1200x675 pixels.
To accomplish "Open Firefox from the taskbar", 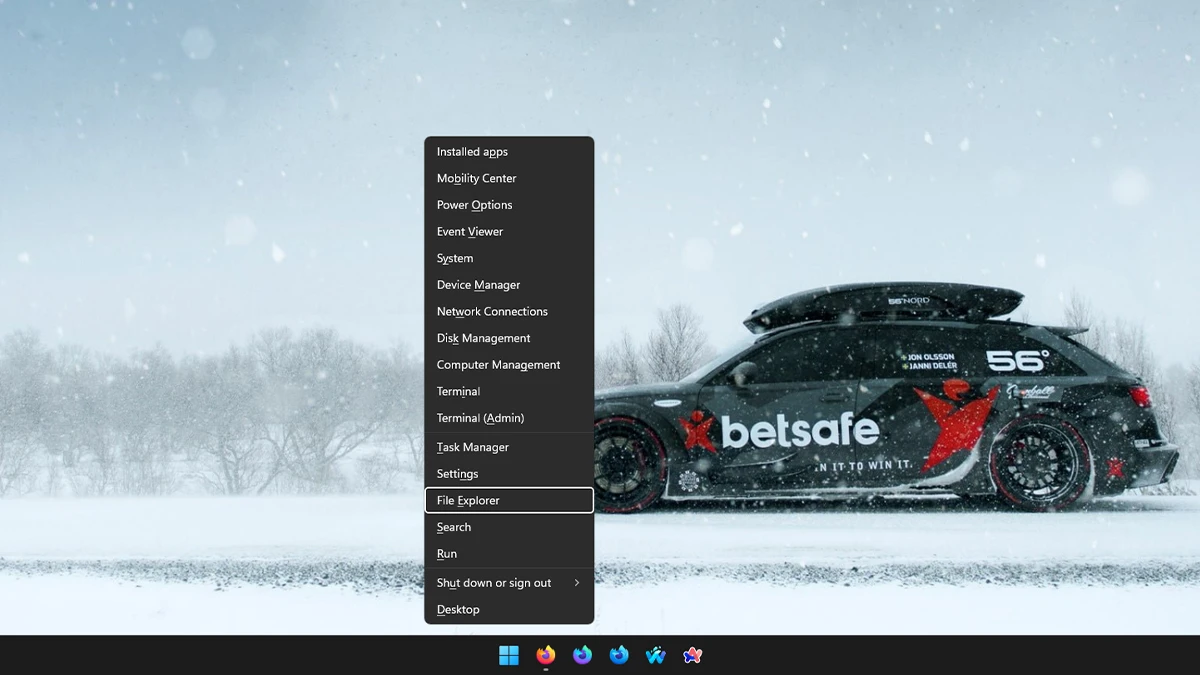I will coord(546,655).
